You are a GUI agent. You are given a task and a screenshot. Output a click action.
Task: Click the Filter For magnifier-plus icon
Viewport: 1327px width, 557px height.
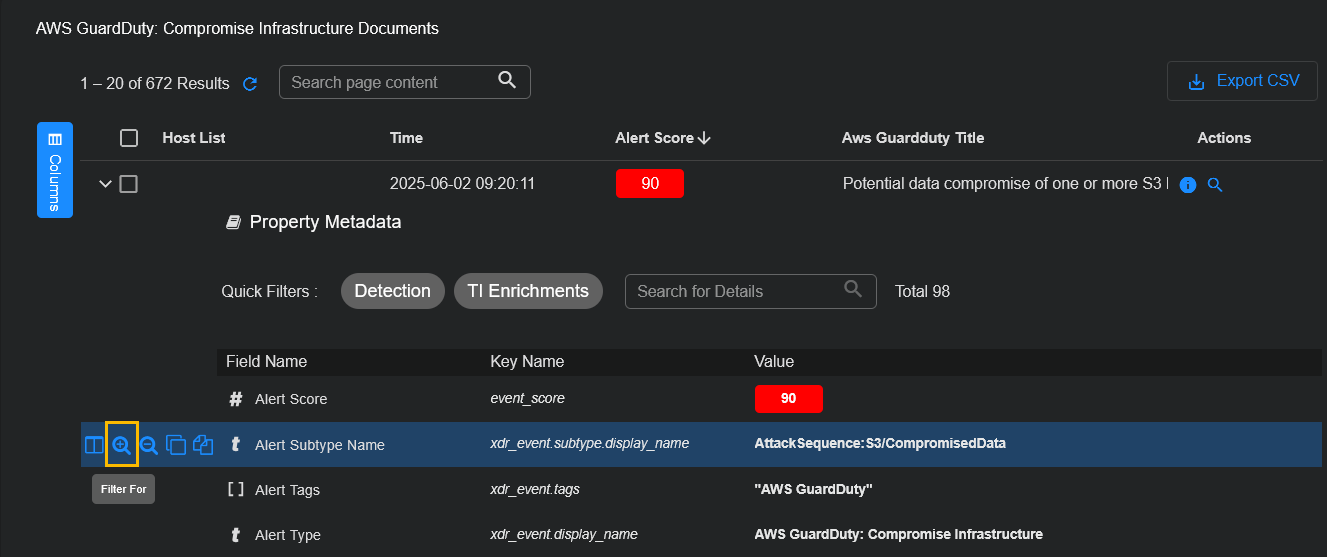121,445
